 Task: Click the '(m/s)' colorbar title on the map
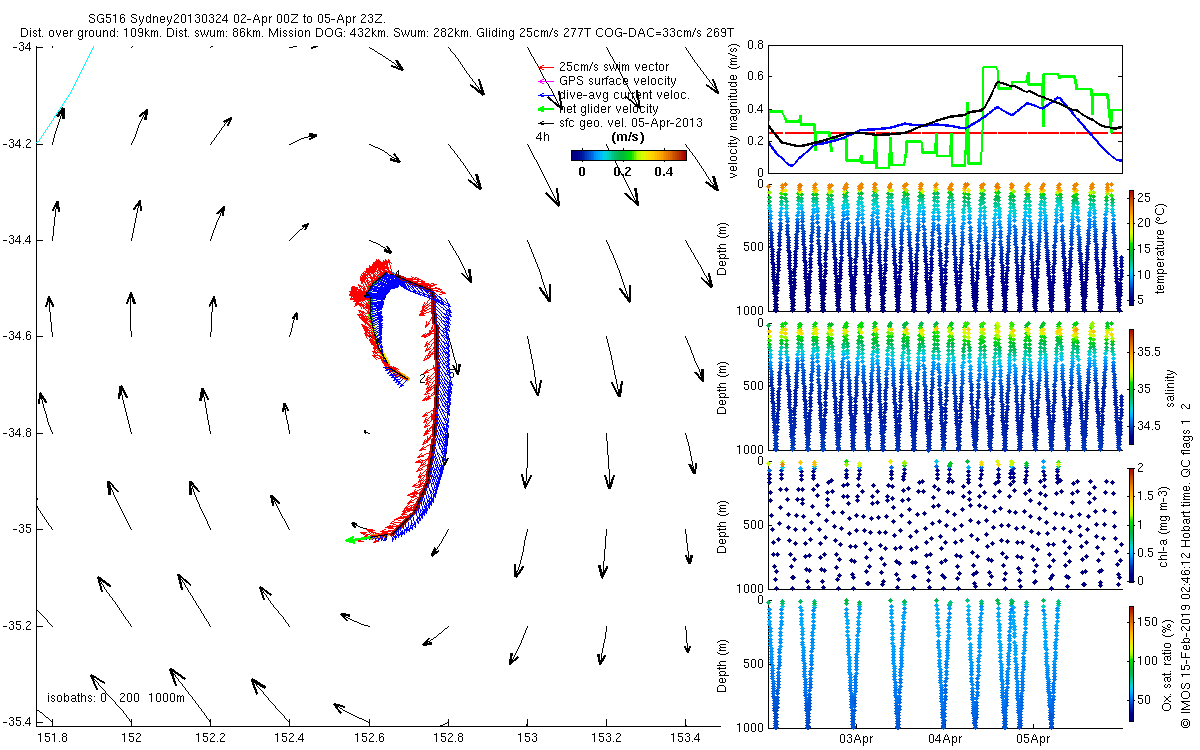pyautogui.click(x=627, y=136)
